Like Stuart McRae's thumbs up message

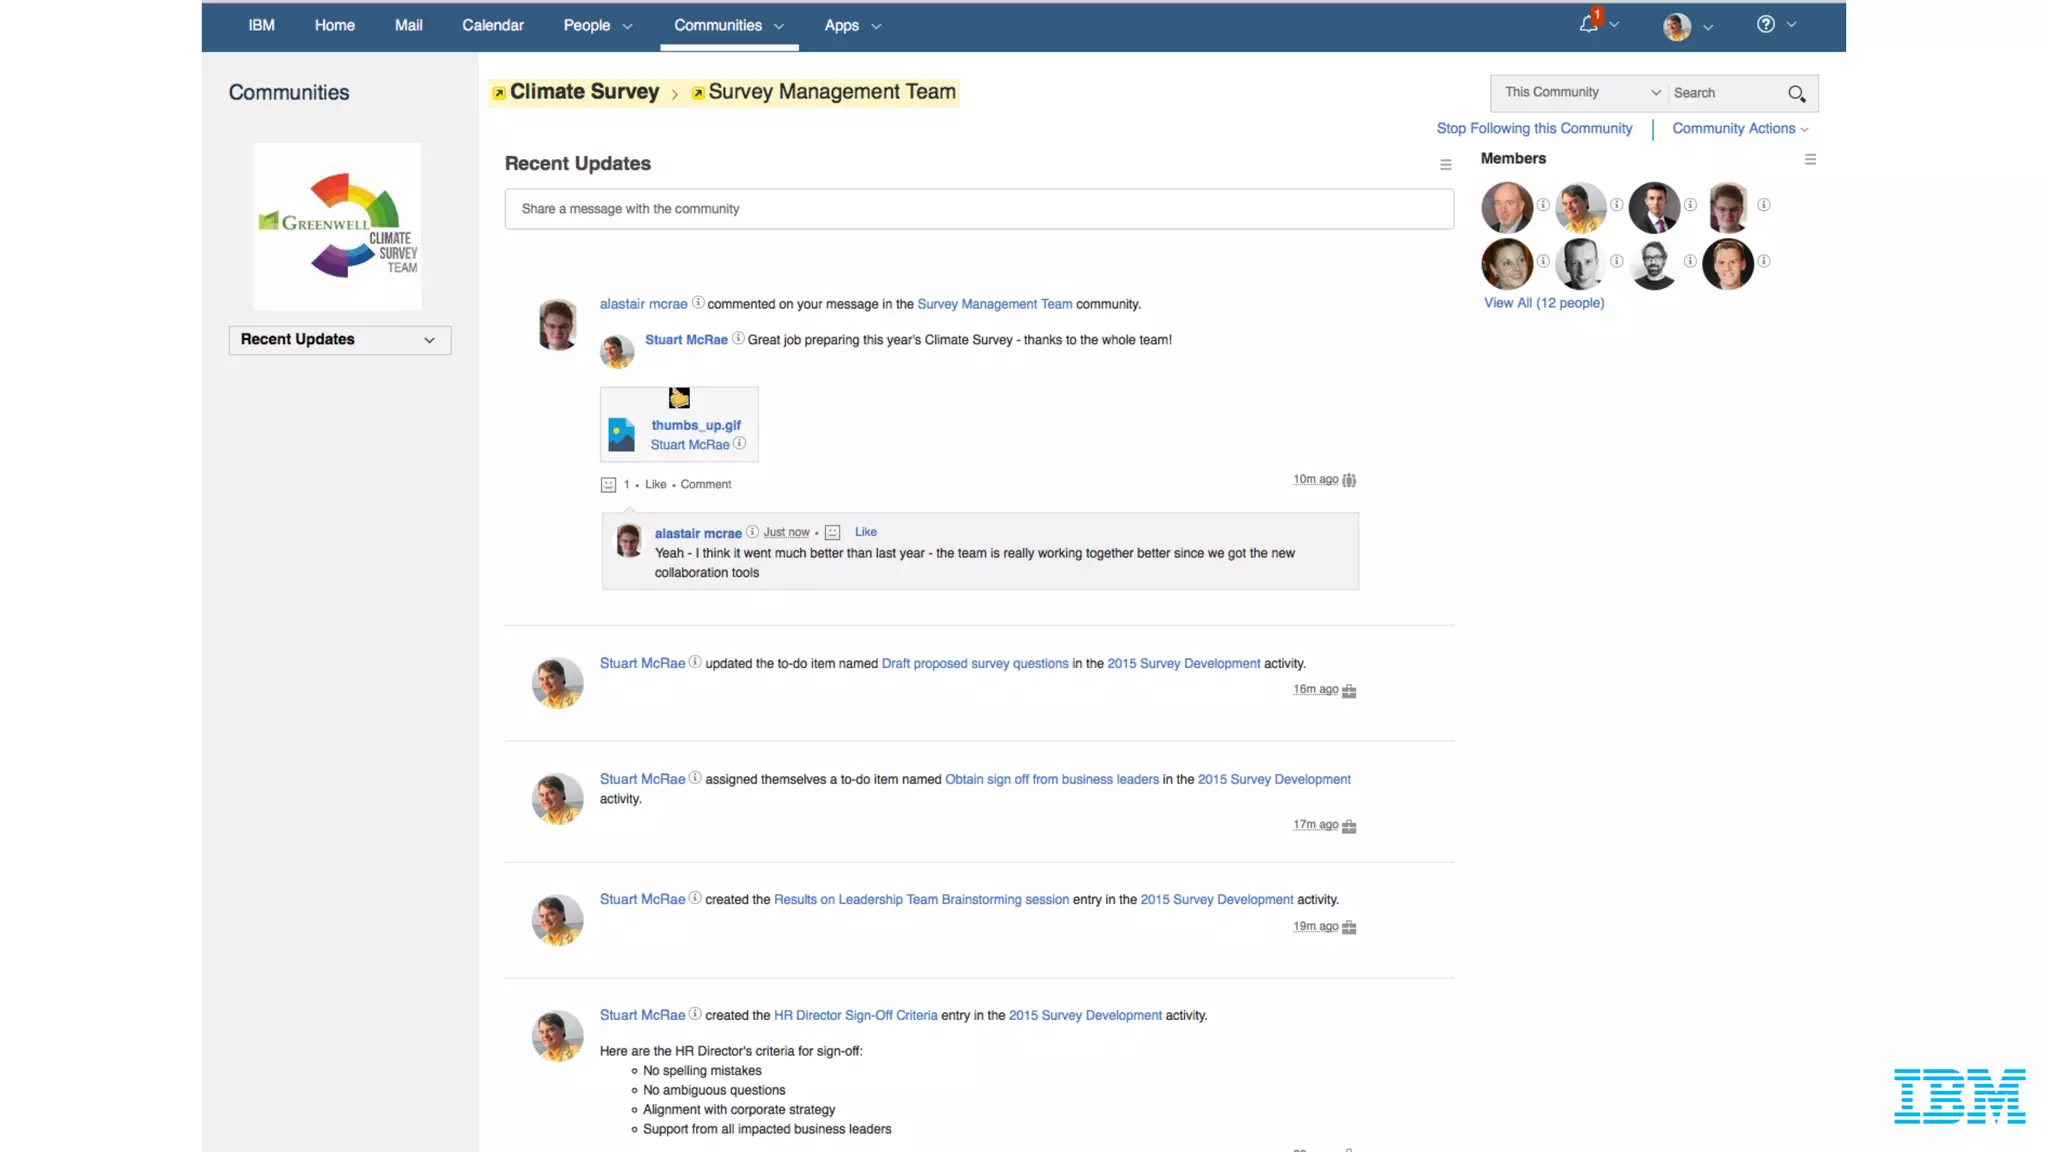(x=655, y=485)
